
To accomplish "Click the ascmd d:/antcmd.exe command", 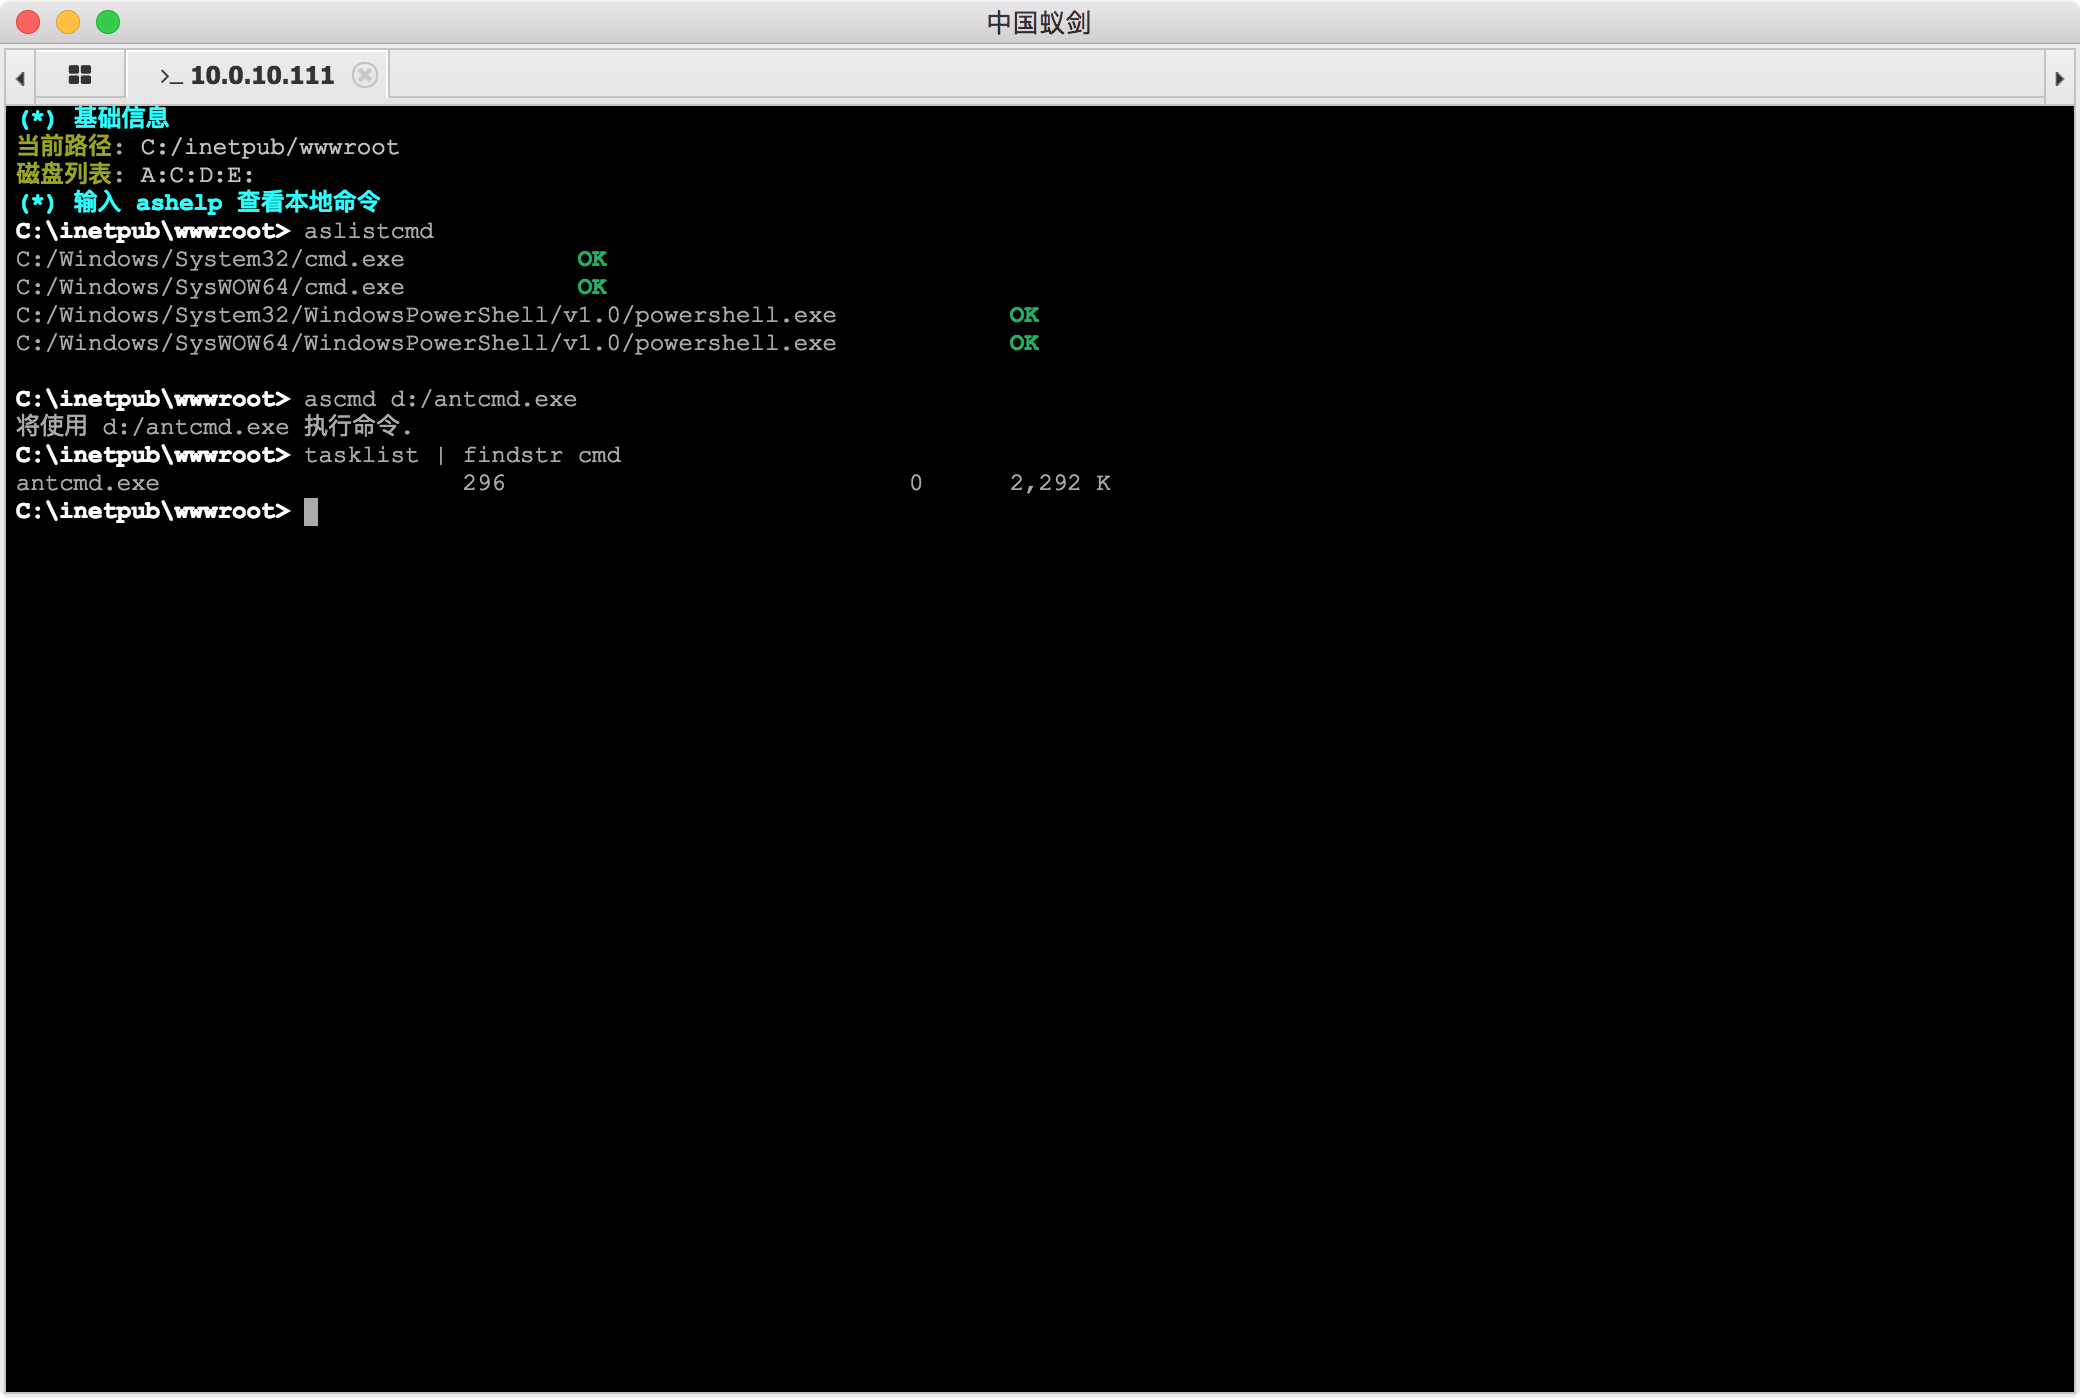I will 440,399.
